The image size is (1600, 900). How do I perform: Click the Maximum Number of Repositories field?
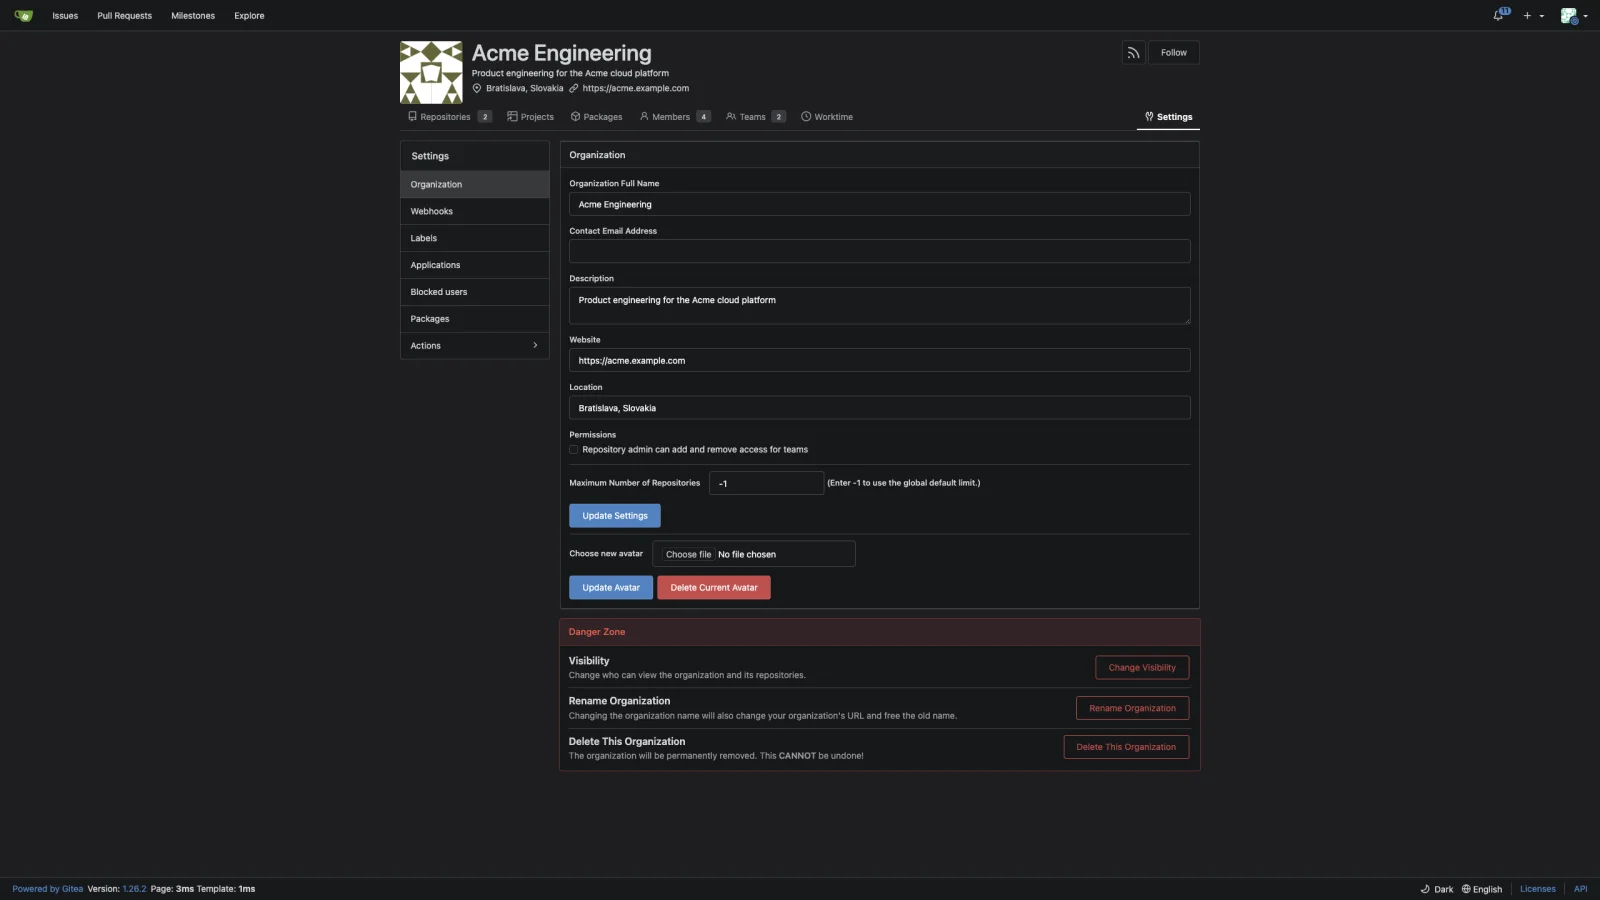click(767, 483)
